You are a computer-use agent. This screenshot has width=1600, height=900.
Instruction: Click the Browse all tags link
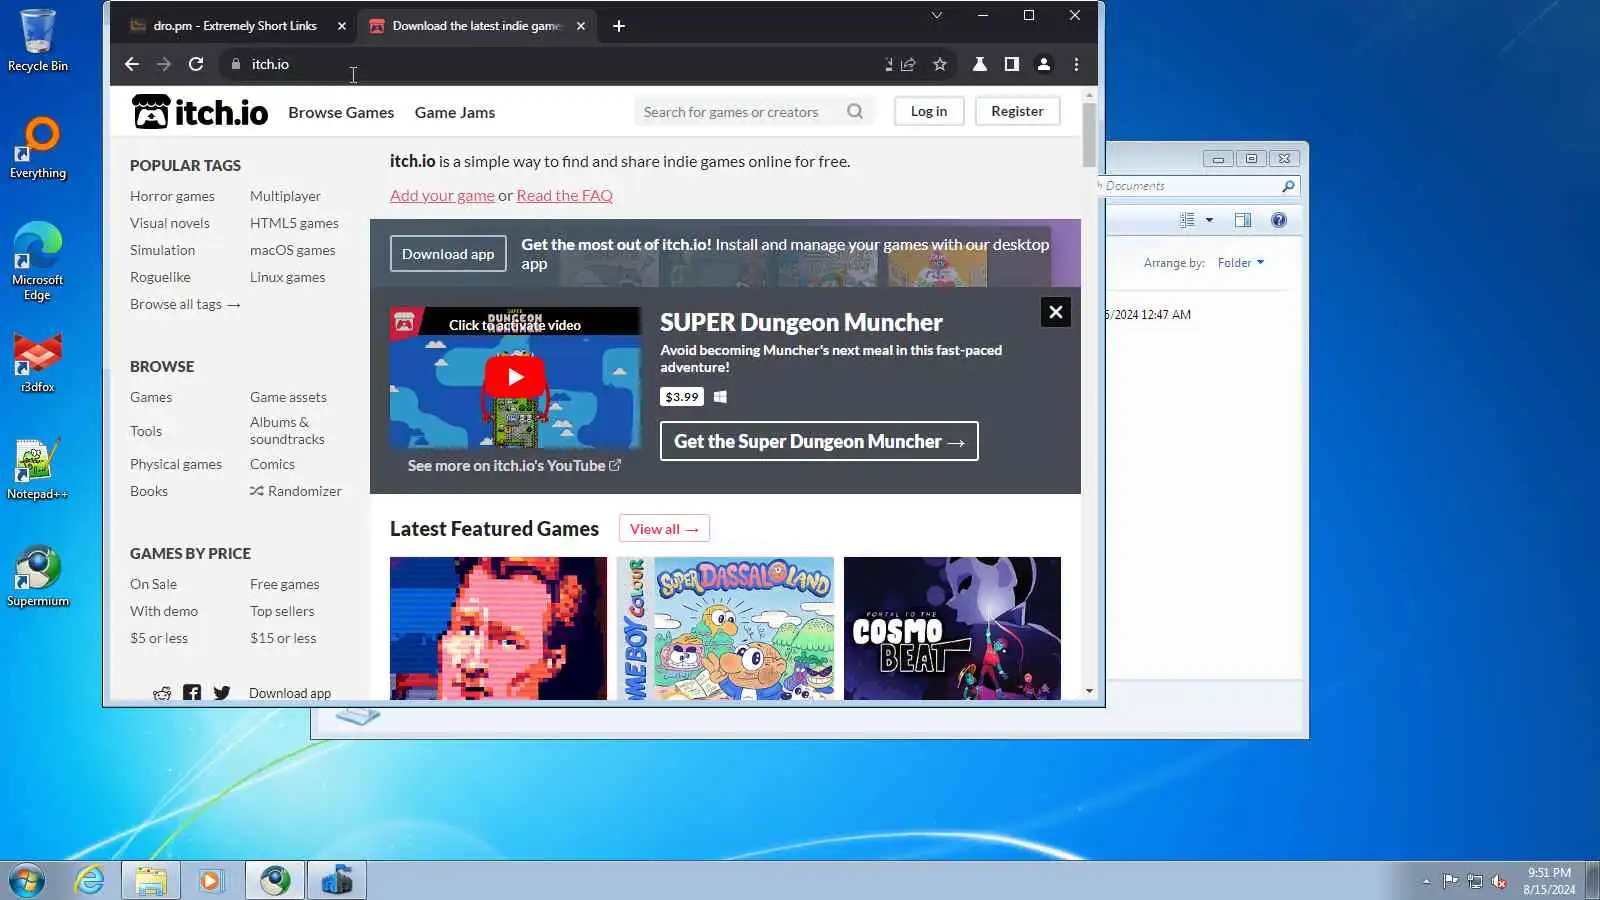[x=185, y=305]
